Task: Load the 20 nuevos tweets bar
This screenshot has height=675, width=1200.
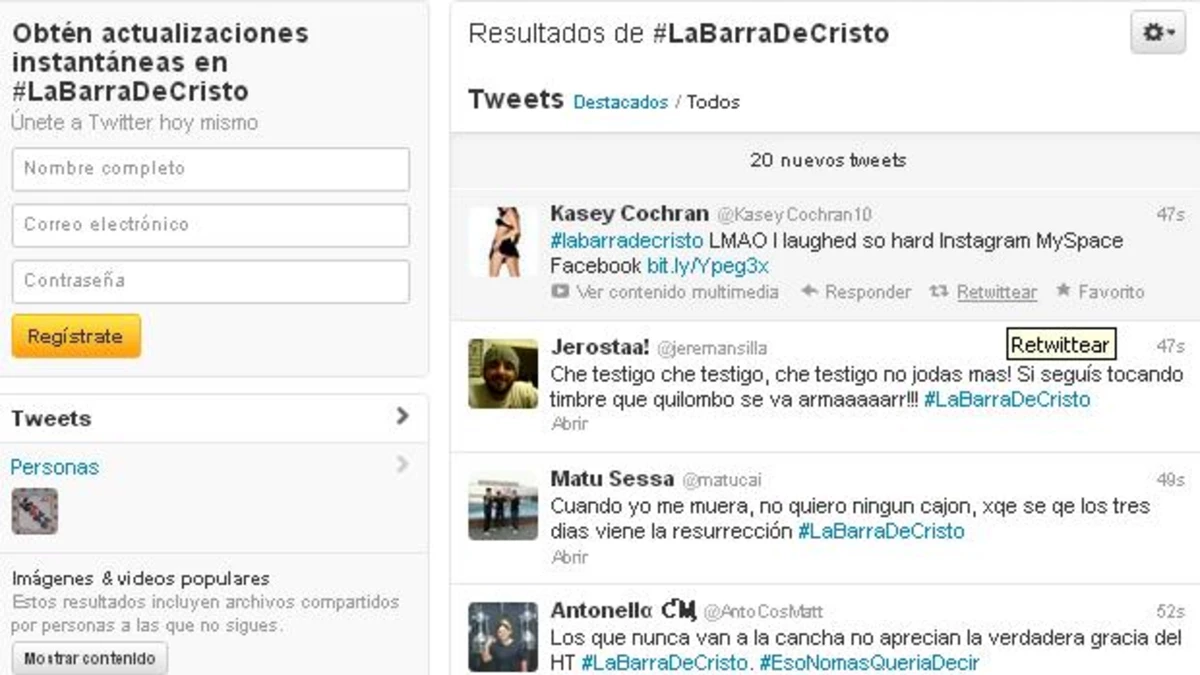Action: pyautogui.click(x=827, y=160)
